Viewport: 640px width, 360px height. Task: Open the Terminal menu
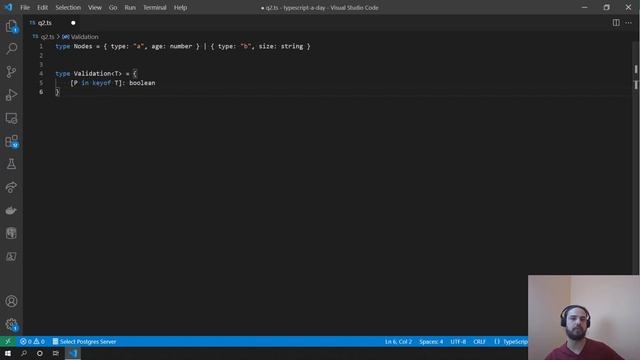[155, 7]
